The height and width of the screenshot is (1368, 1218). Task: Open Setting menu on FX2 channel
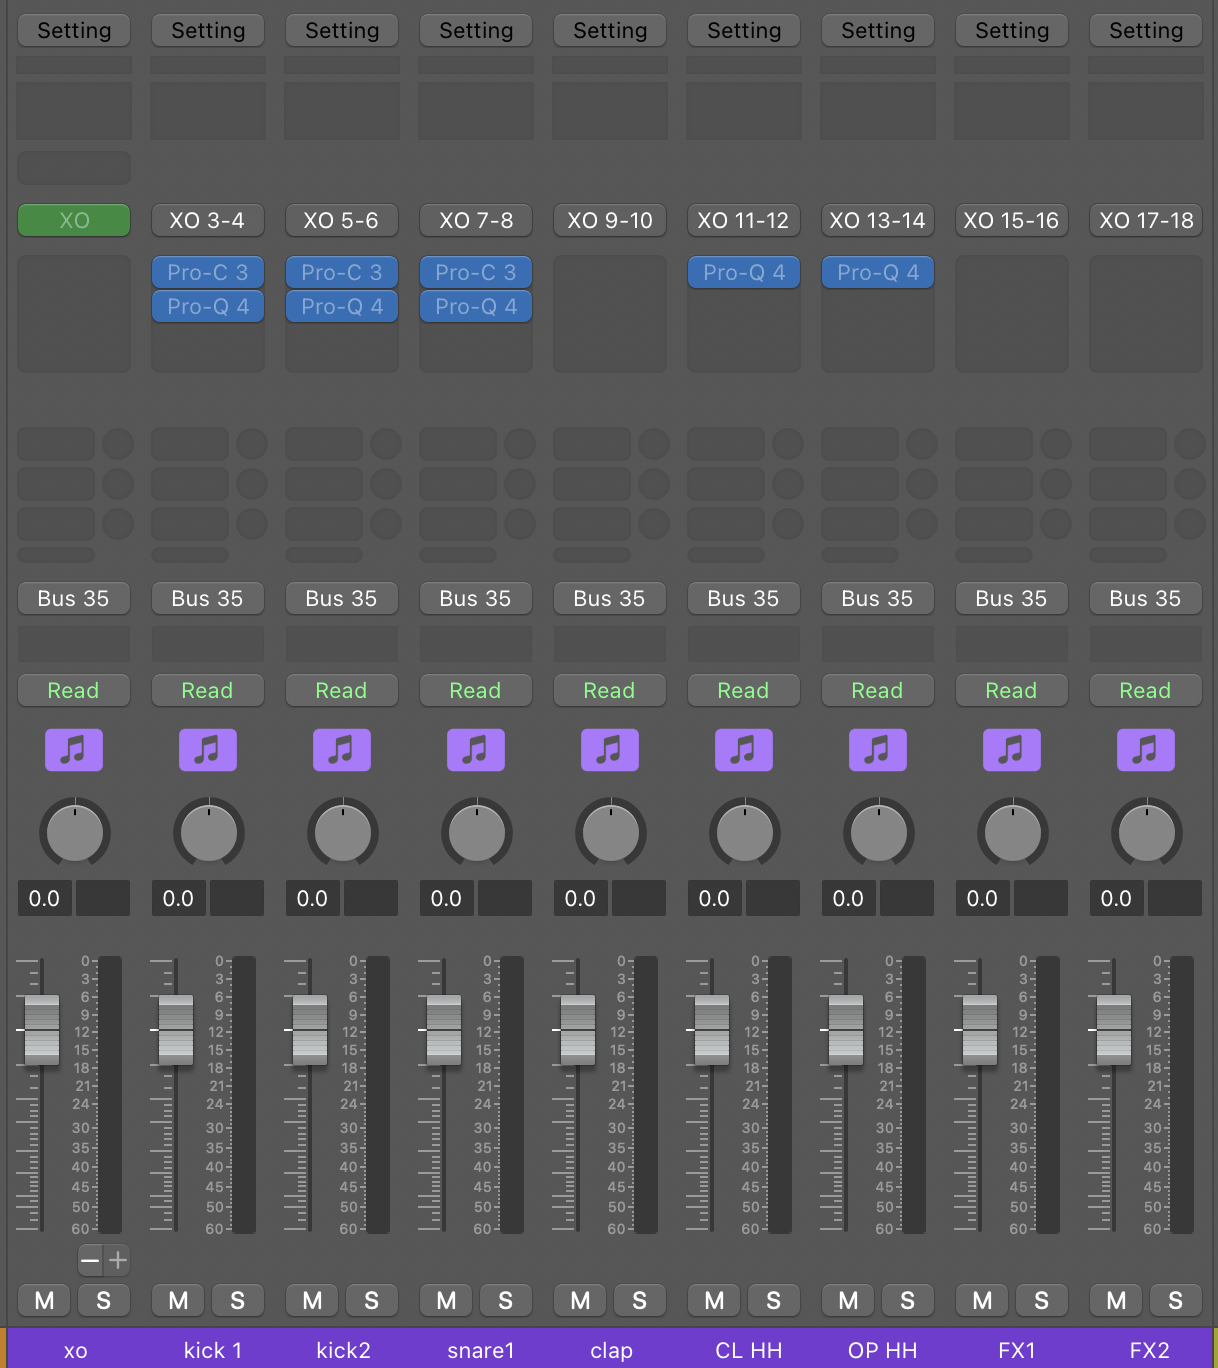tap(1146, 30)
